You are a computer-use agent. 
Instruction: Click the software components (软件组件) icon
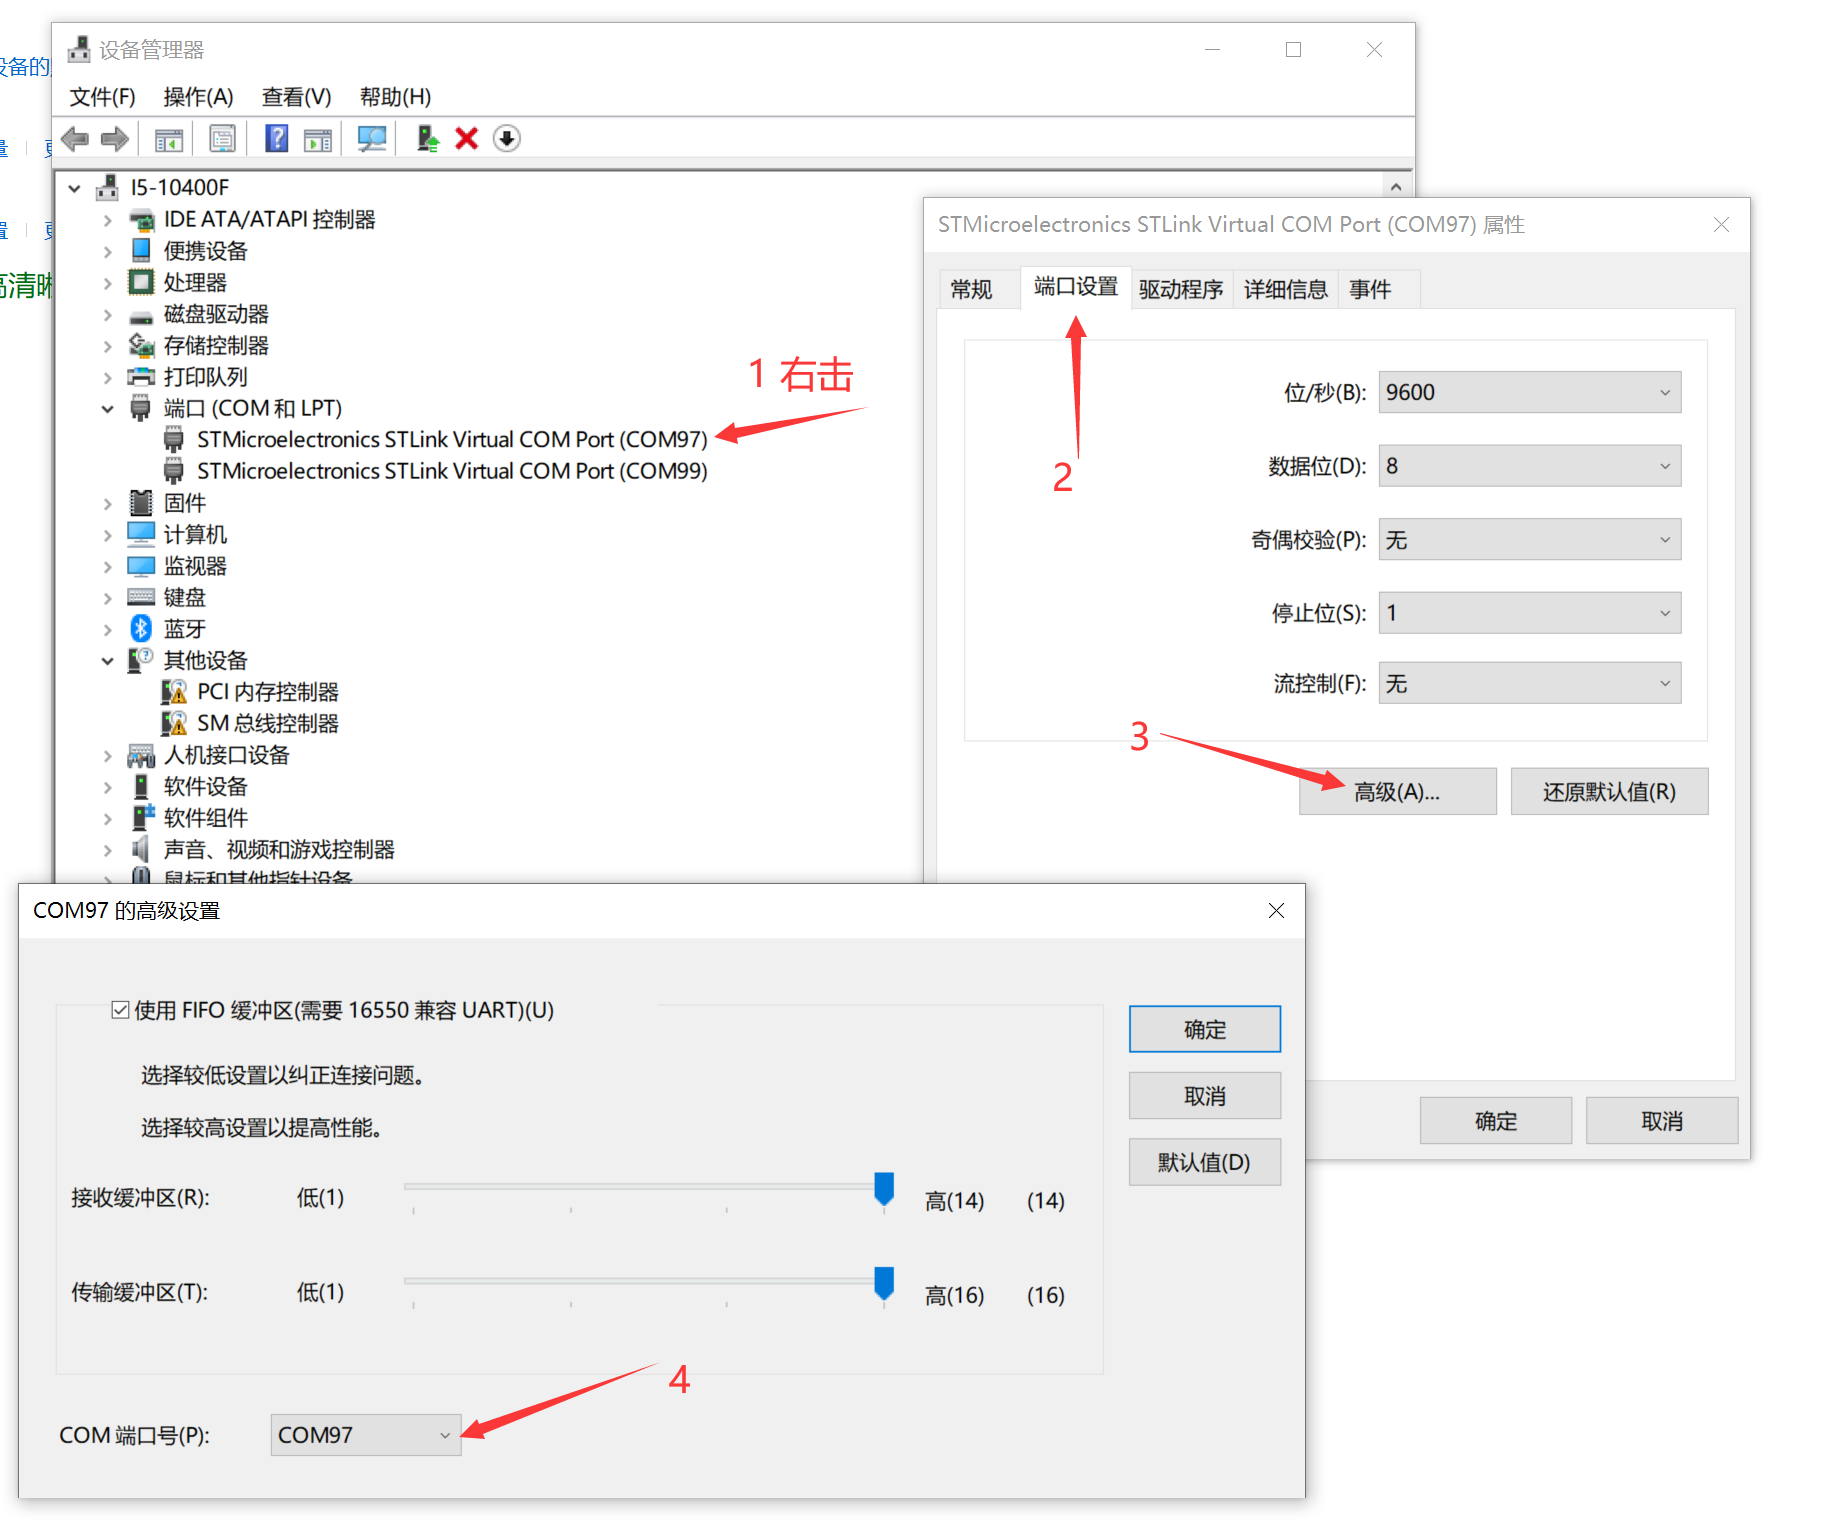143,817
